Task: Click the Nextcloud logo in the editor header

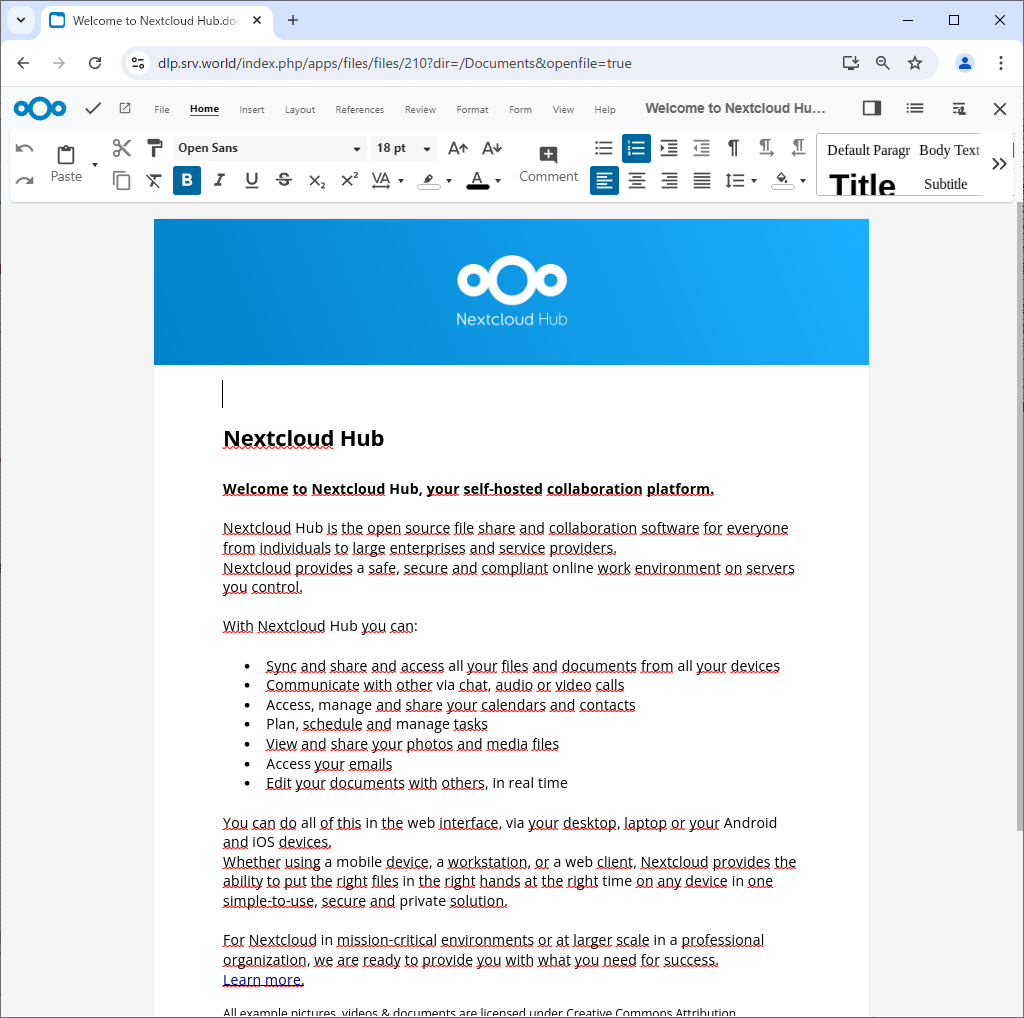Action: [40, 108]
